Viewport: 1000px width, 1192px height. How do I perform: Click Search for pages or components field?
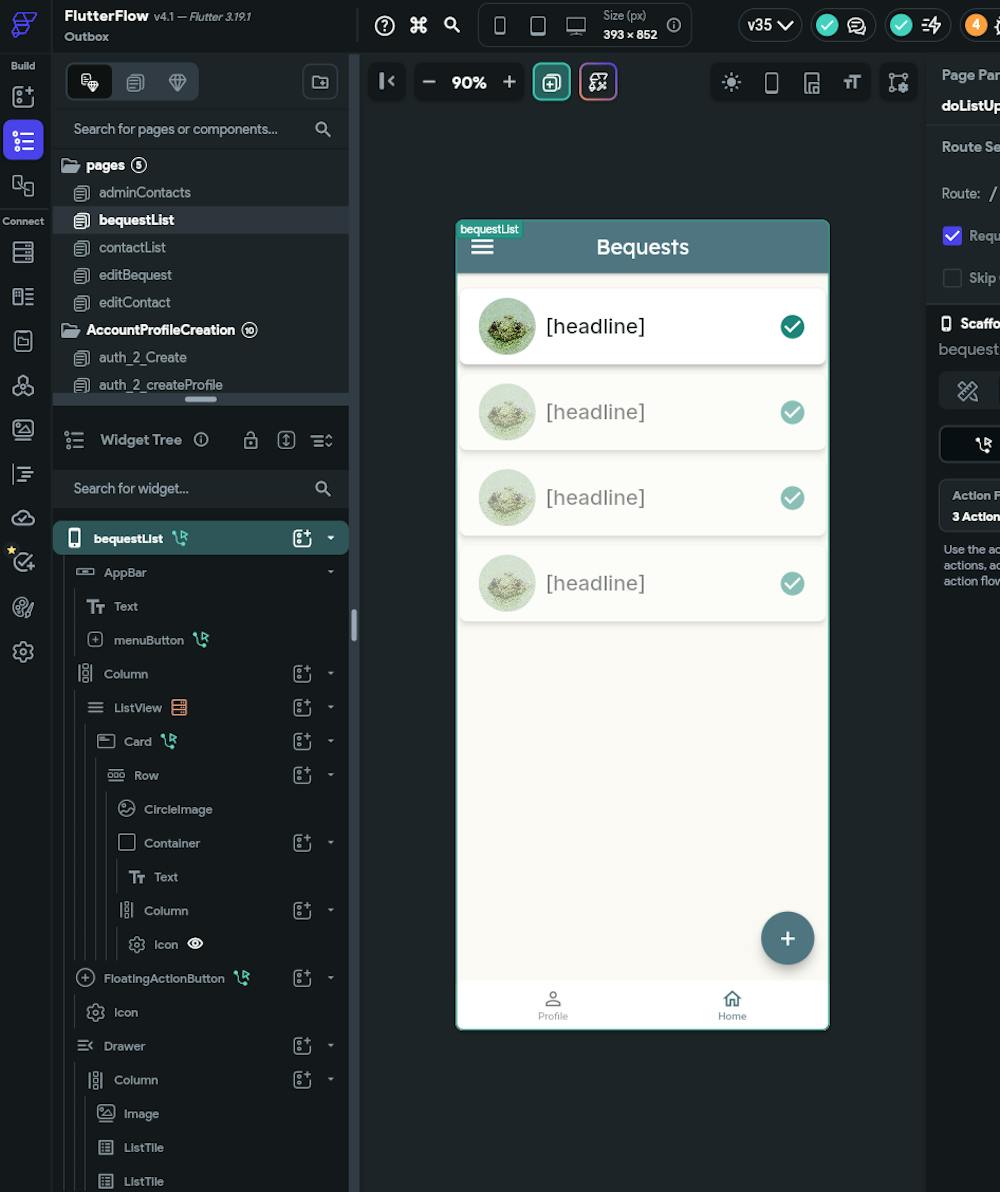point(201,129)
